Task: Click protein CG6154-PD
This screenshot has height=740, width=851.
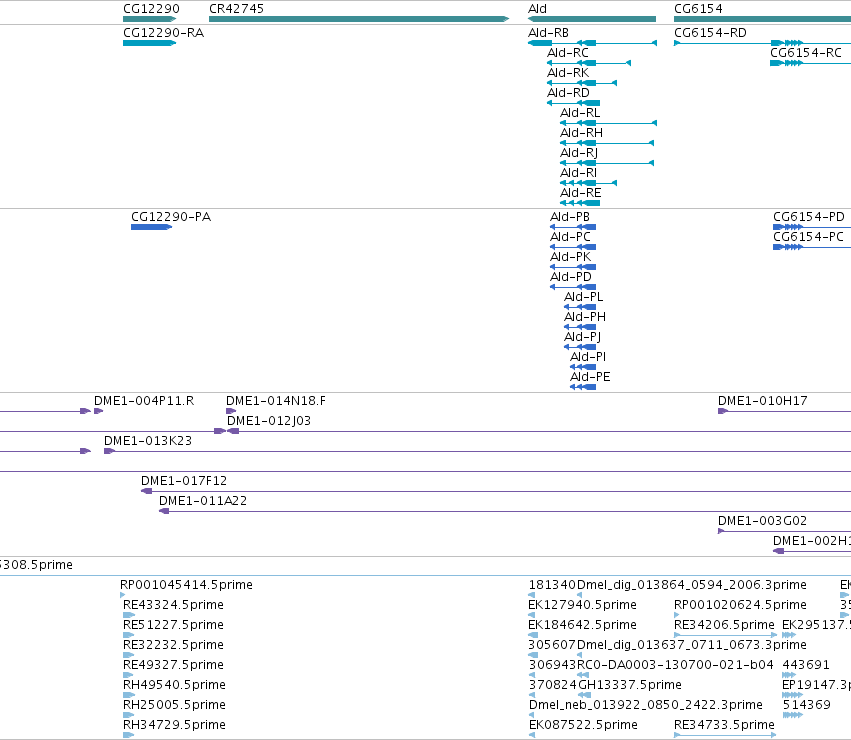Action: click(809, 217)
